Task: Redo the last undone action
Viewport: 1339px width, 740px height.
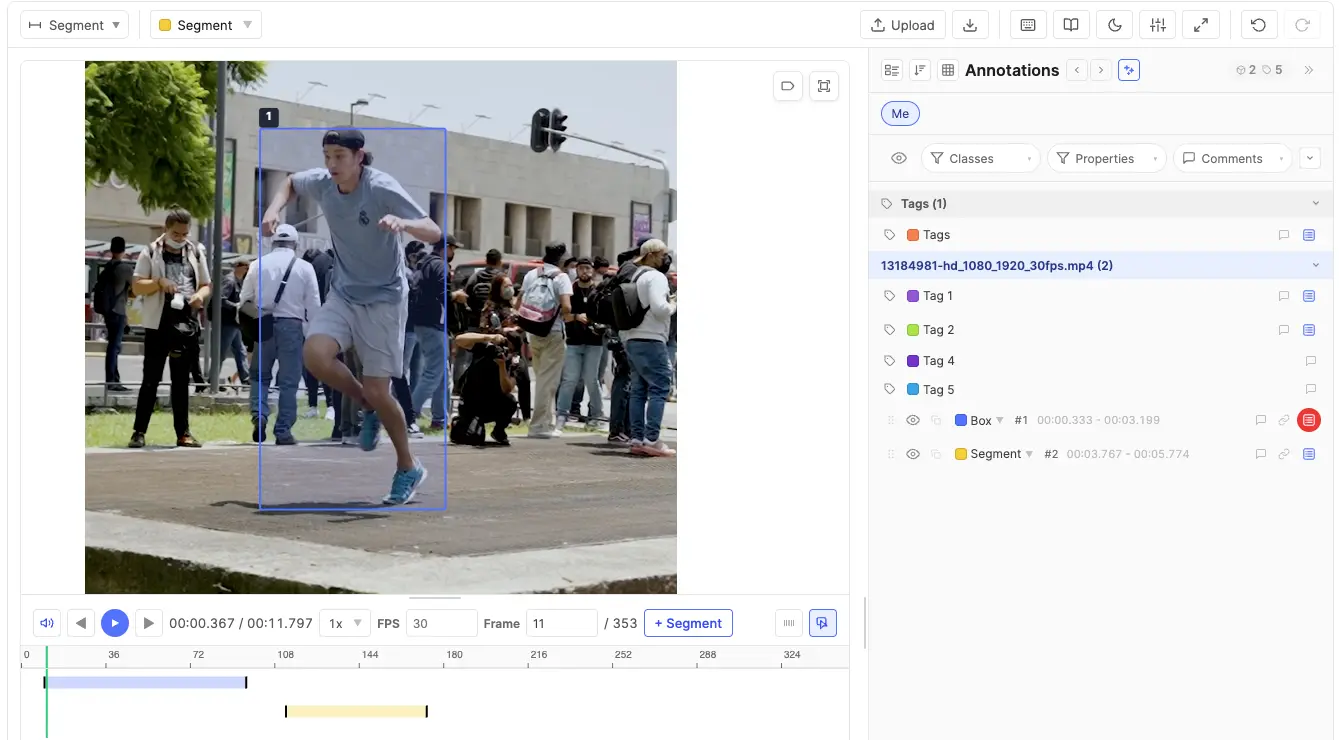Action: click(x=1302, y=25)
